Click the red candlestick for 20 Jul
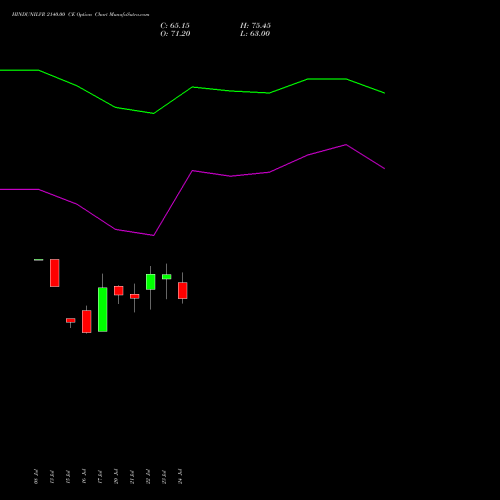500x500 pixels. 119,290
